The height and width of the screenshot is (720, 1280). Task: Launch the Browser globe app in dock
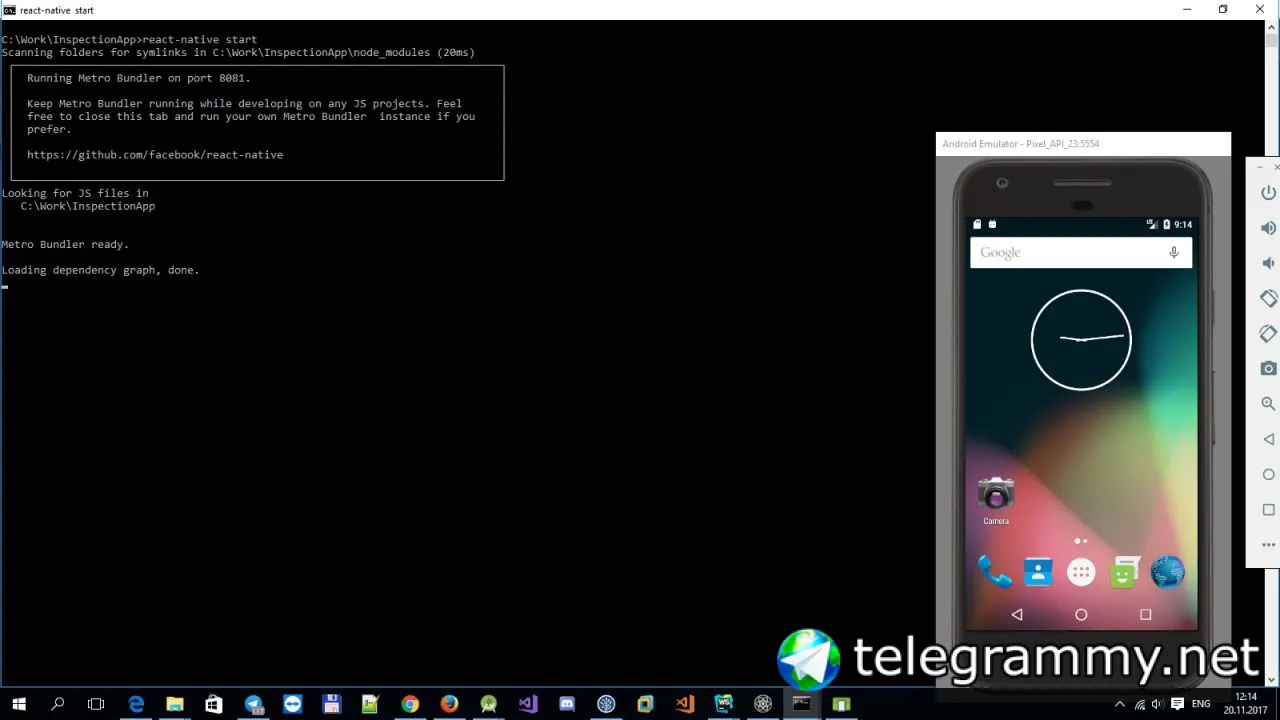[x=1167, y=572]
